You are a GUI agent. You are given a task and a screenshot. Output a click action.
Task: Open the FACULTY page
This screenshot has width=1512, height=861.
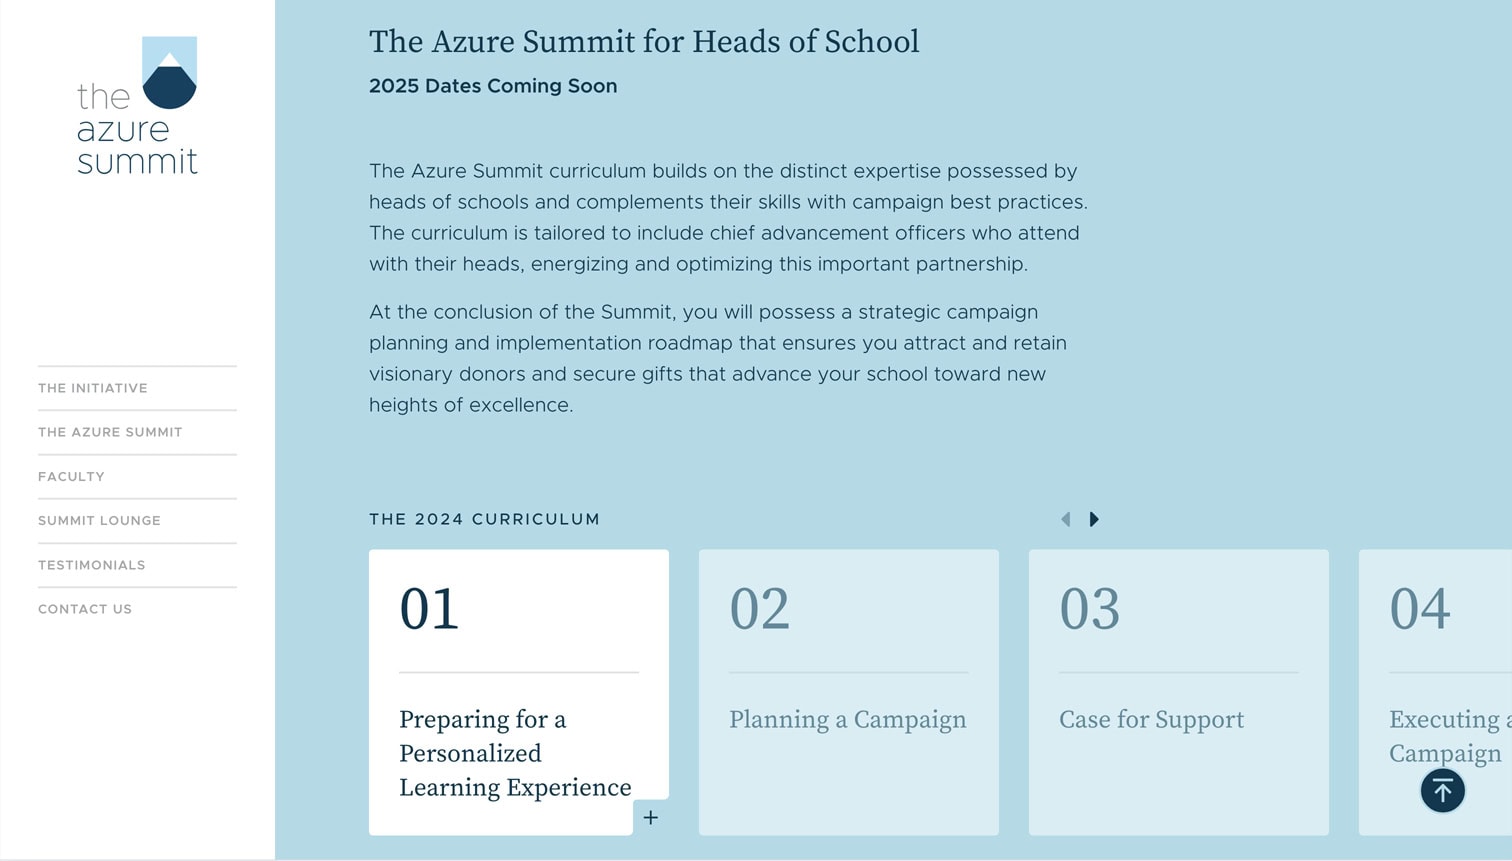click(71, 477)
